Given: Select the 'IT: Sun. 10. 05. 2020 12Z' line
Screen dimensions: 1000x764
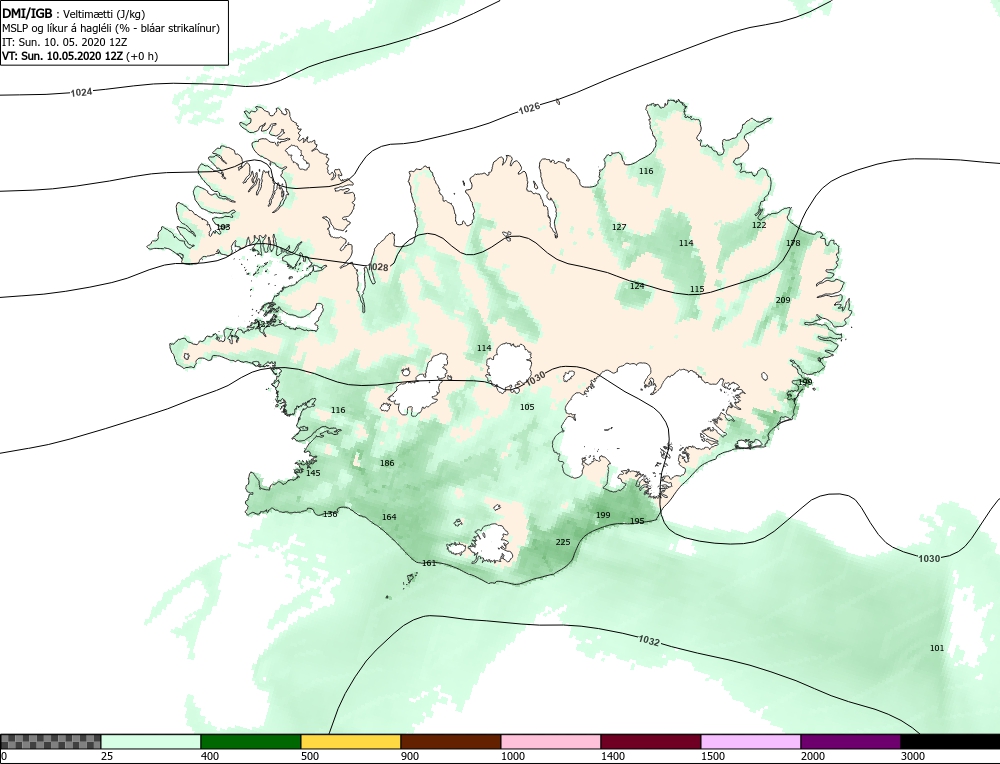Looking at the screenshot, I should (x=64, y=42).
